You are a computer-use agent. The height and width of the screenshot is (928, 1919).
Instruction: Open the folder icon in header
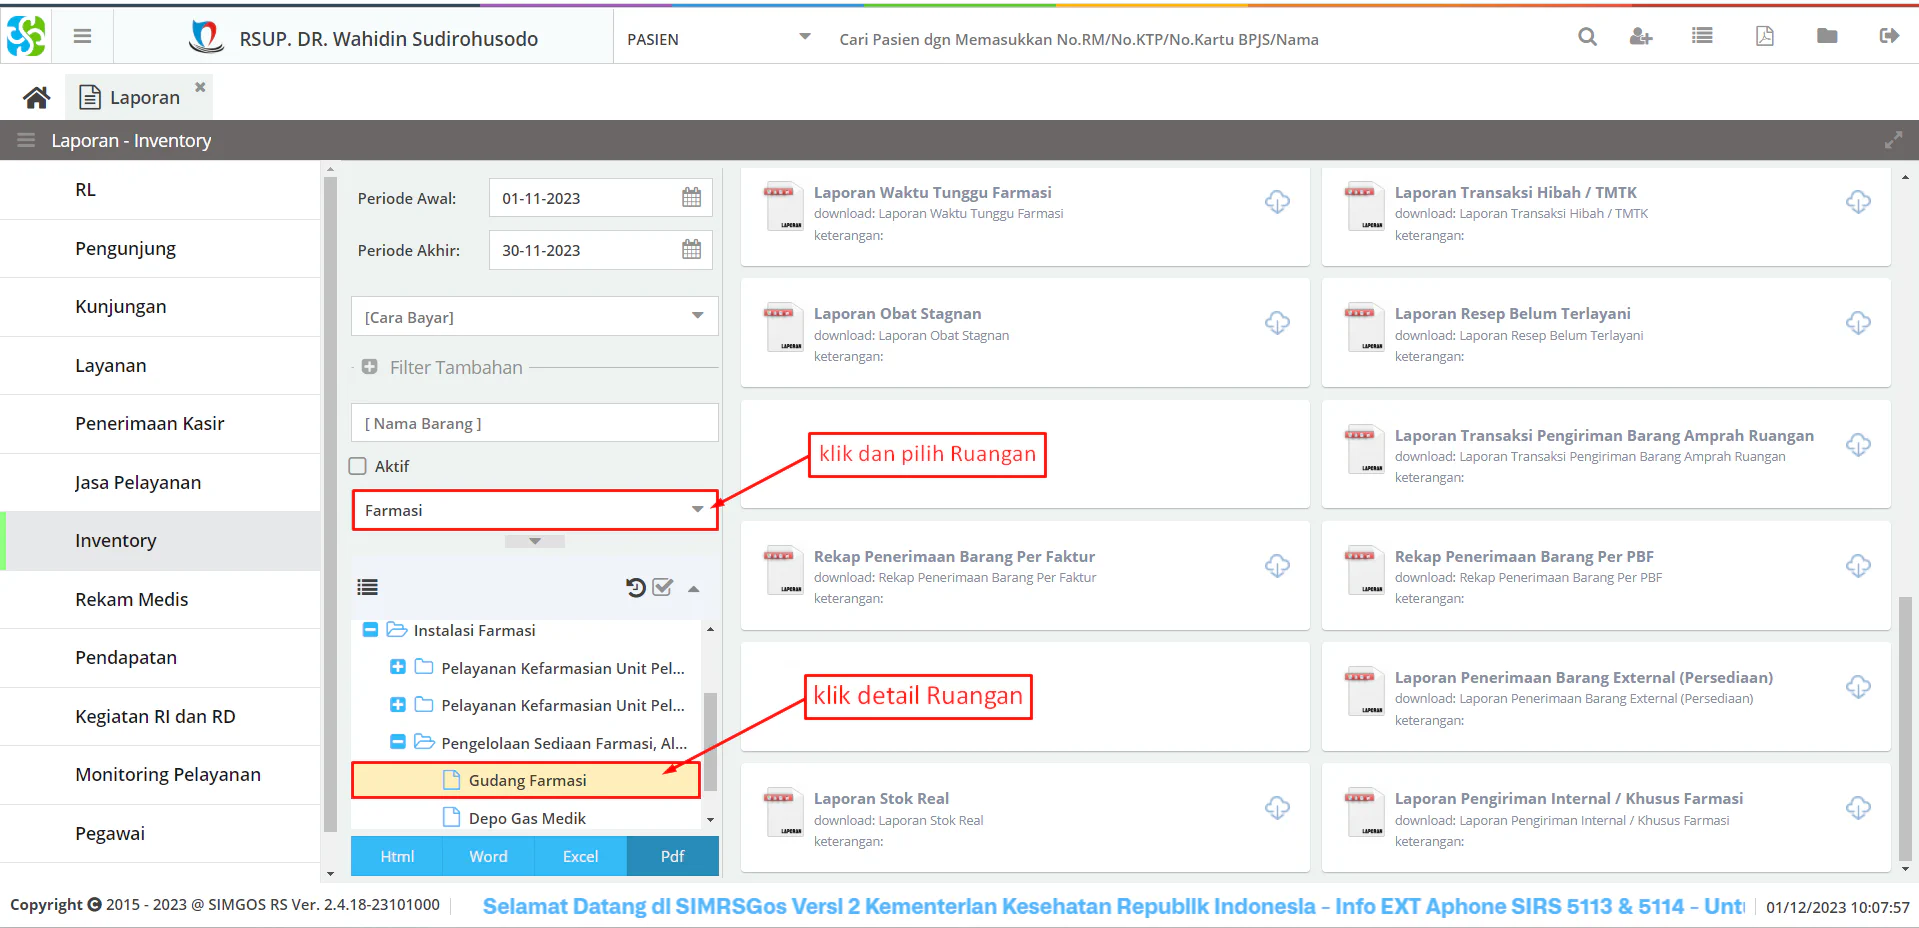[1827, 37]
